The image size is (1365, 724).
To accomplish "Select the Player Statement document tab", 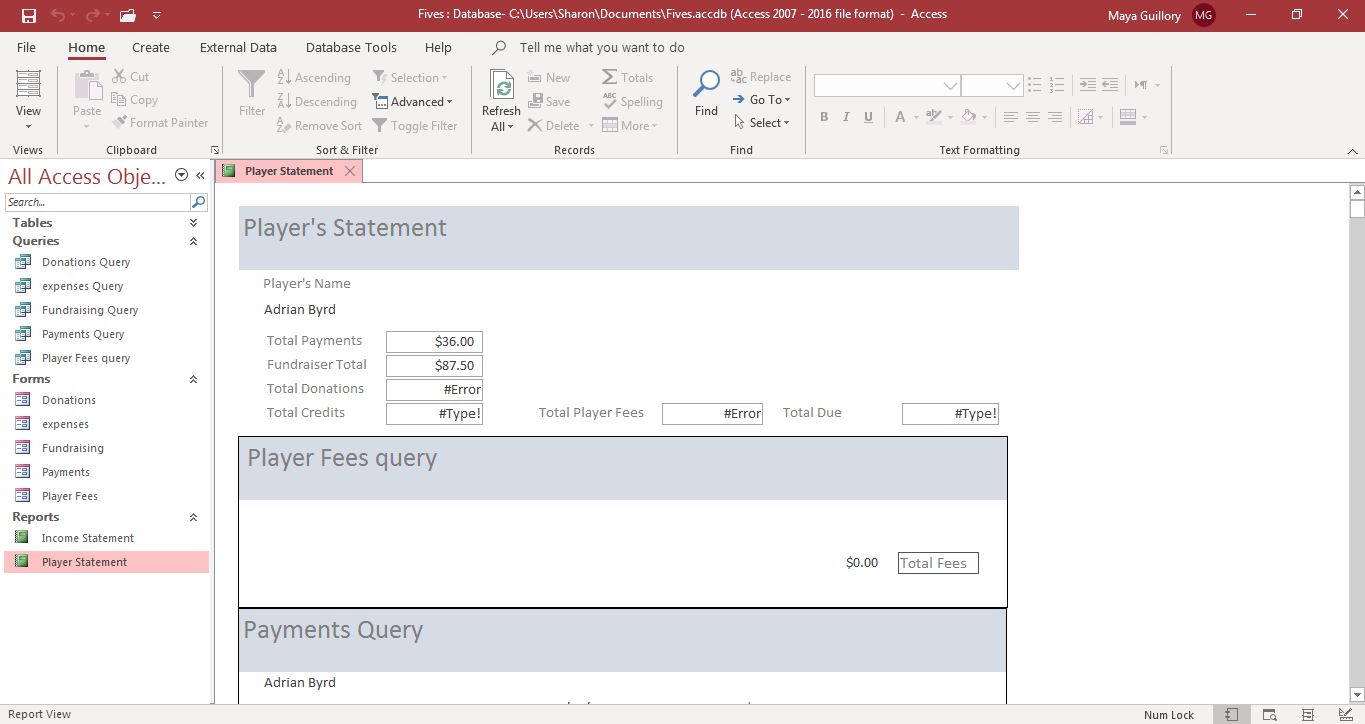I will [x=289, y=171].
